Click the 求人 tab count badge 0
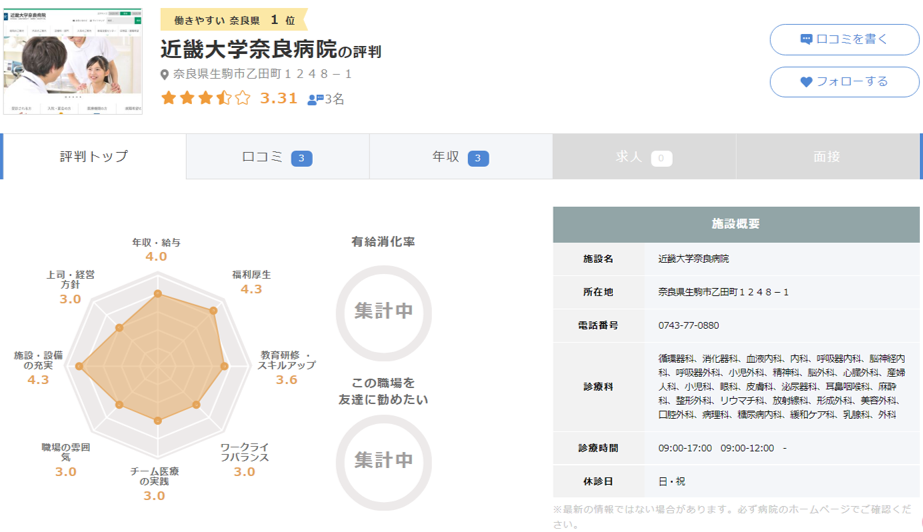The image size is (923, 532). (x=661, y=158)
